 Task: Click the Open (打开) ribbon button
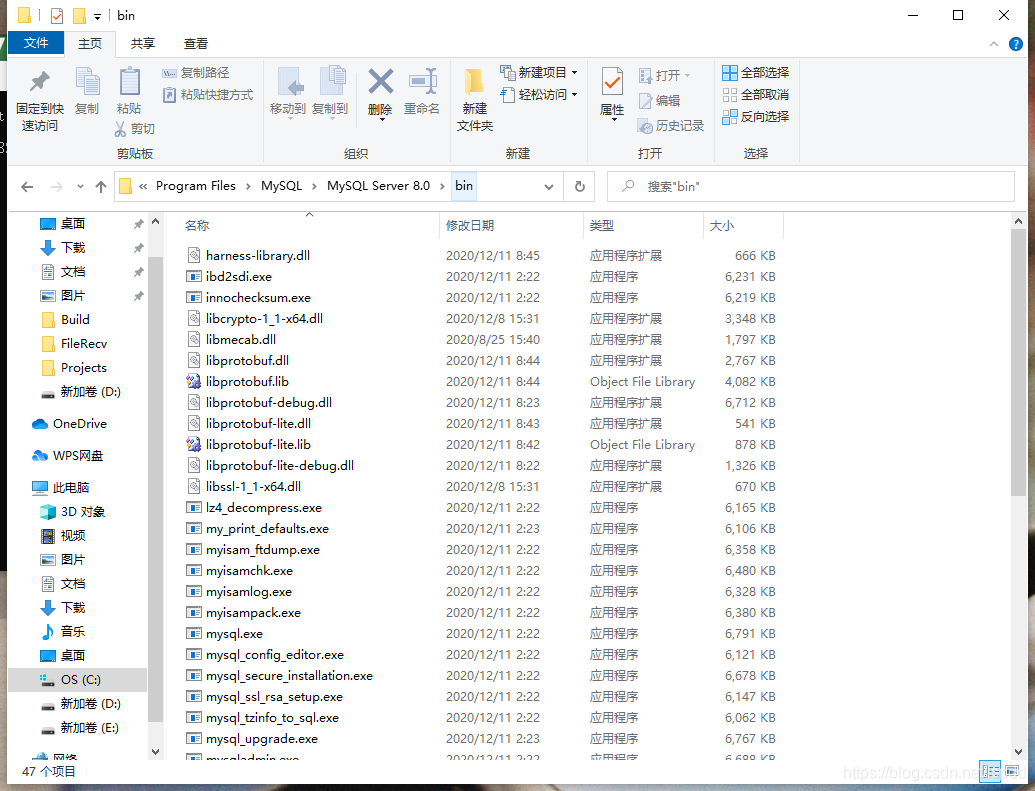click(665, 75)
